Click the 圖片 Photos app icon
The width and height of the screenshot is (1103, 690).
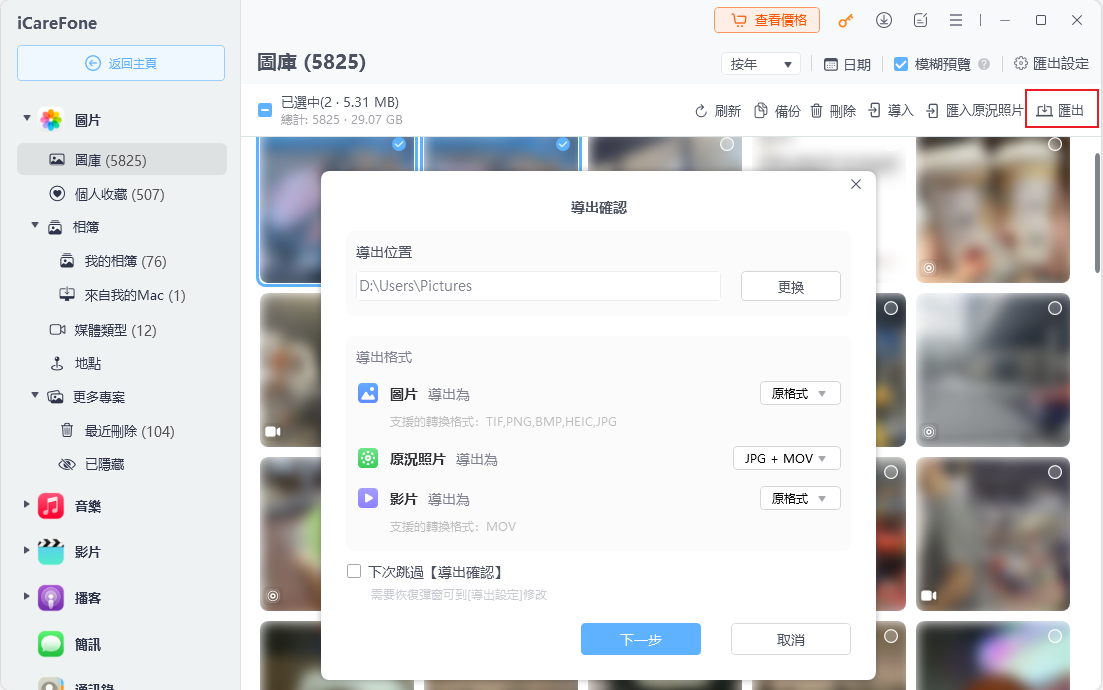51,120
